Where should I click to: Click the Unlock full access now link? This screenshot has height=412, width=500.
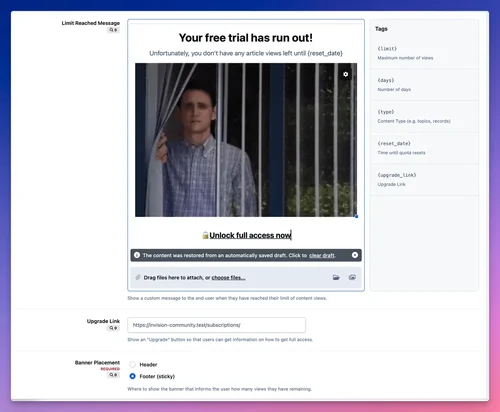click(x=250, y=235)
